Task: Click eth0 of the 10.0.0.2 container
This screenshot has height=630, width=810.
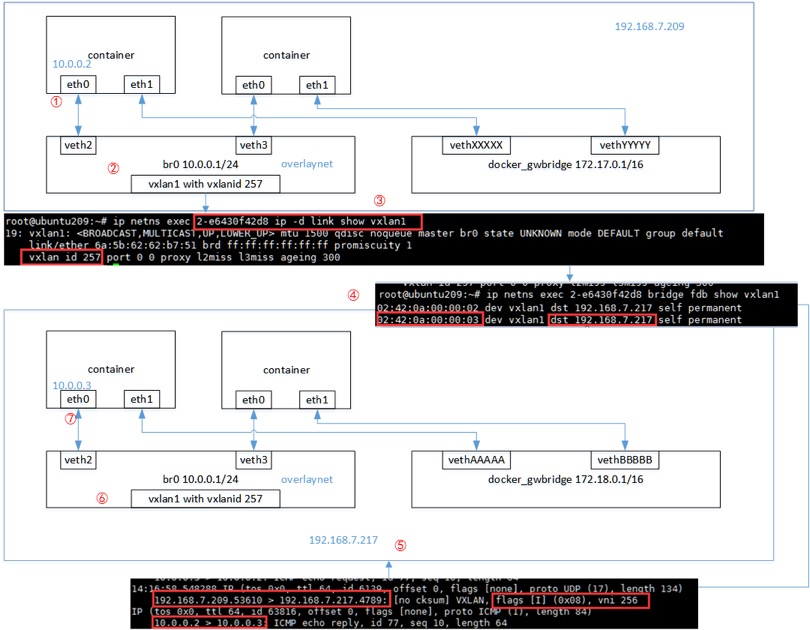Action: (78, 84)
